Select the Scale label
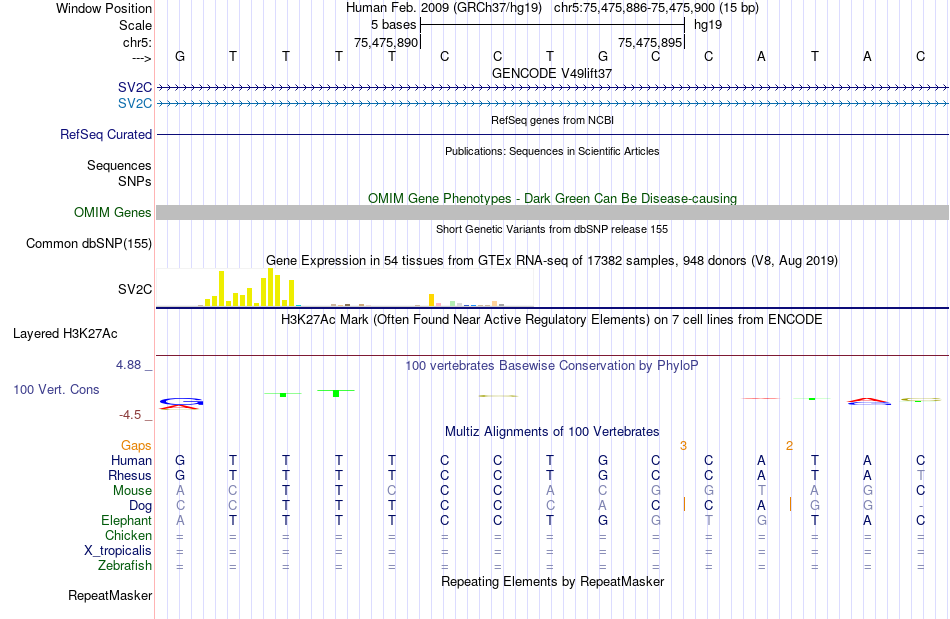The height and width of the screenshot is (619, 950). pyautogui.click(x=135, y=25)
